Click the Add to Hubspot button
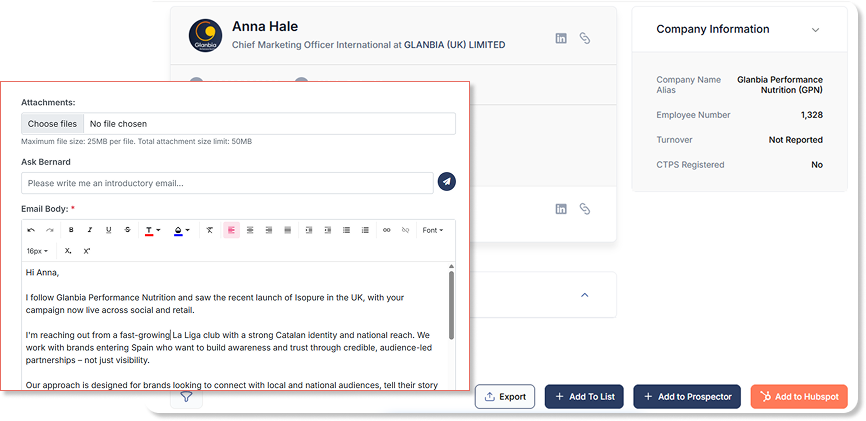The image size is (866, 421). pyautogui.click(x=799, y=397)
